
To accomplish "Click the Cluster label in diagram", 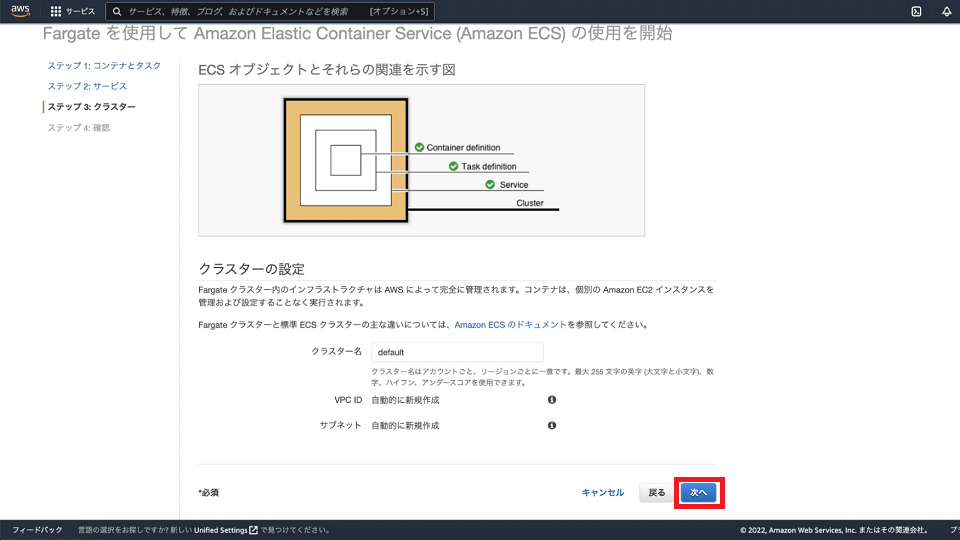I will pos(530,203).
